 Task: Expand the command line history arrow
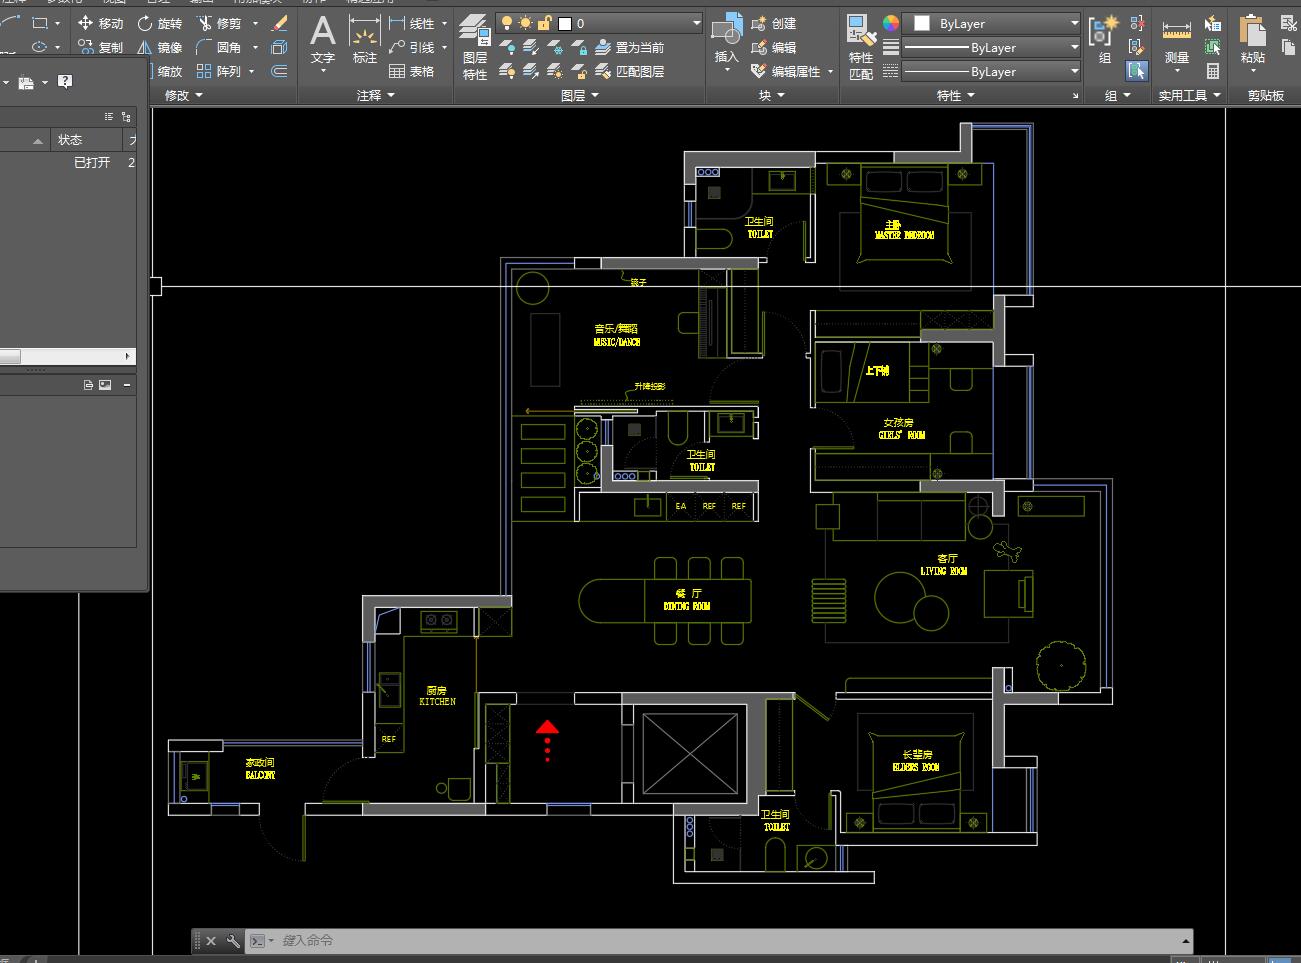point(1186,941)
